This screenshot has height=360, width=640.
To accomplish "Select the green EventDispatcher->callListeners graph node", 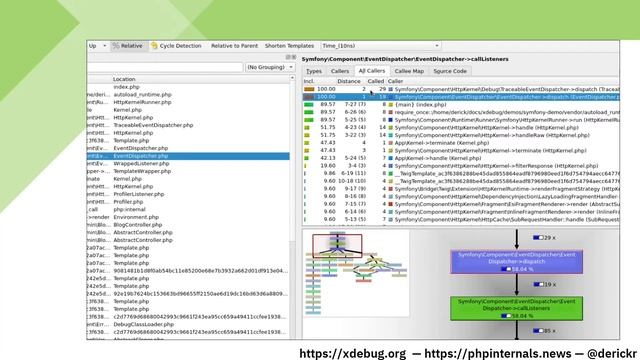I will pos(516,308).
